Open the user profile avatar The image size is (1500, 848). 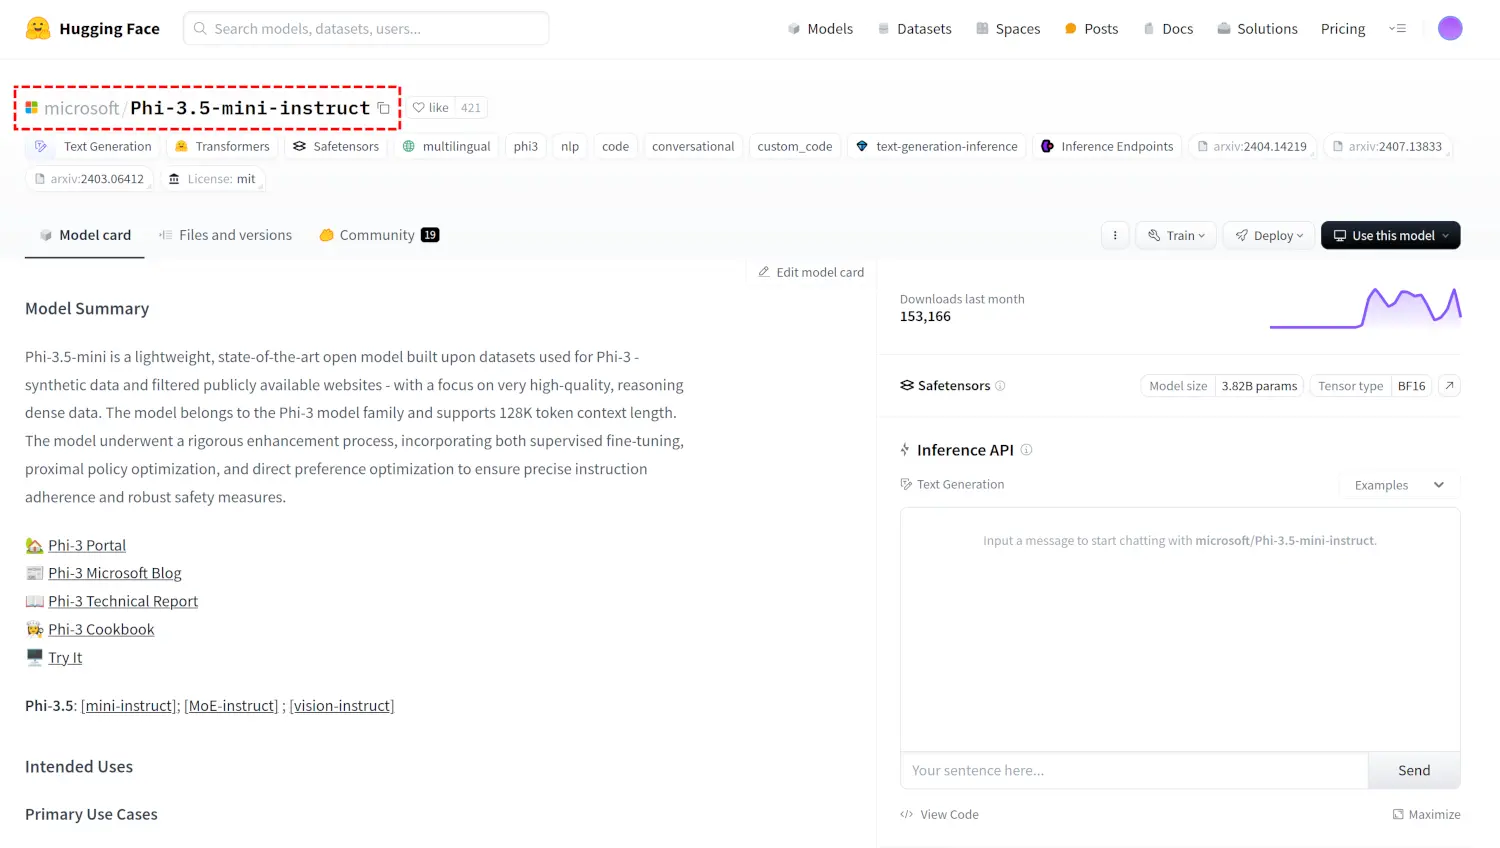pyautogui.click(x=1449, y=28)
